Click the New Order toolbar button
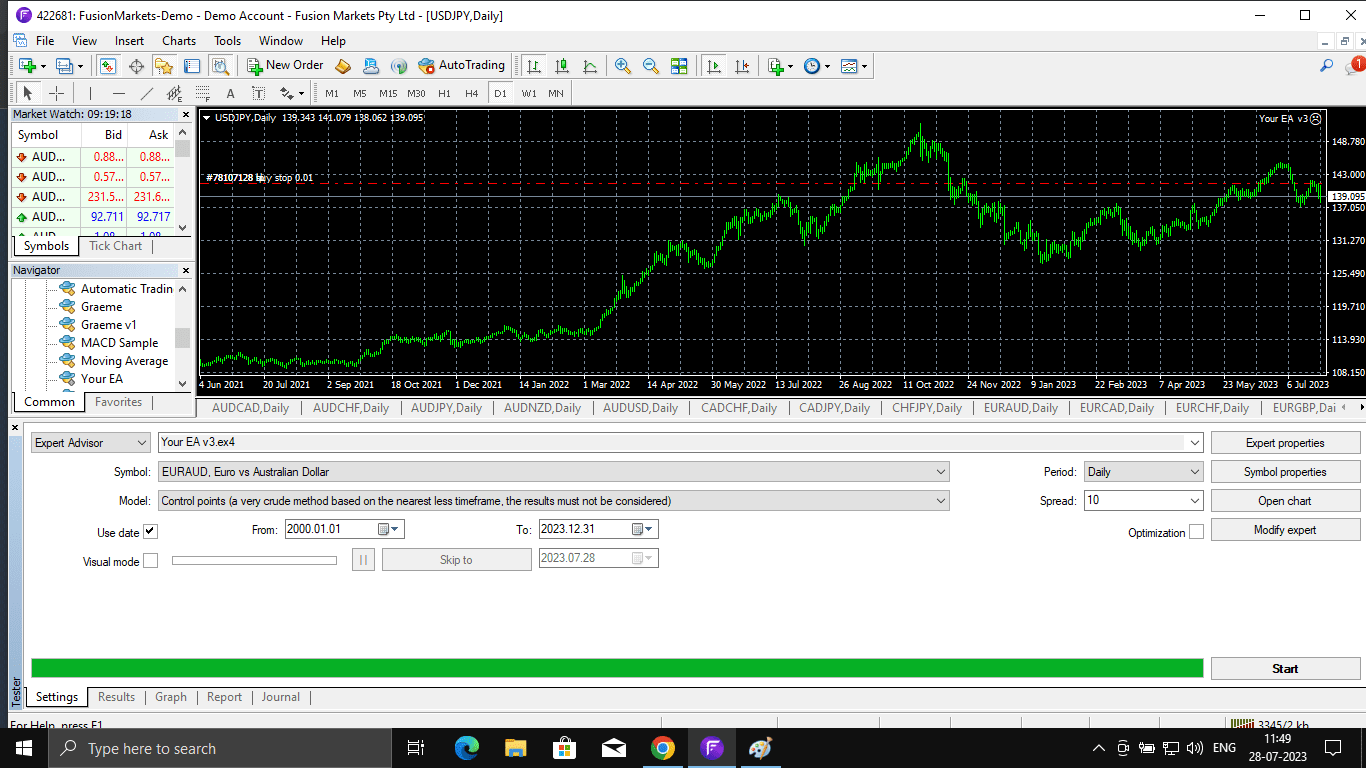 [286, 65]
